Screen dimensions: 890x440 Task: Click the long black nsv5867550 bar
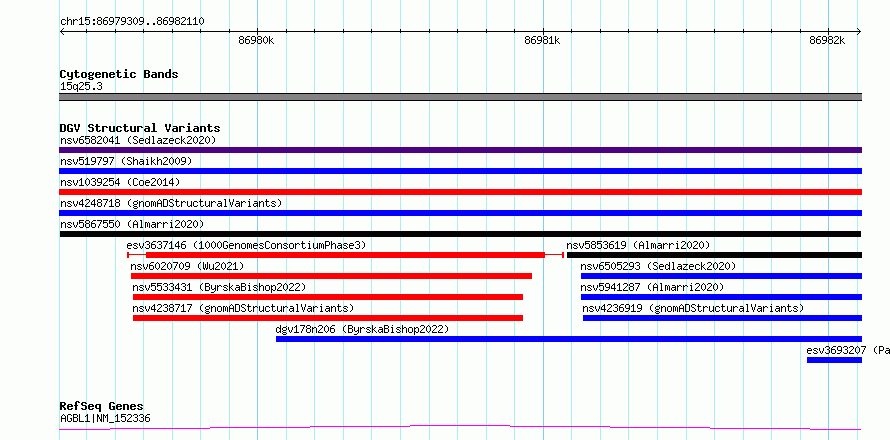tap(460, 234)
